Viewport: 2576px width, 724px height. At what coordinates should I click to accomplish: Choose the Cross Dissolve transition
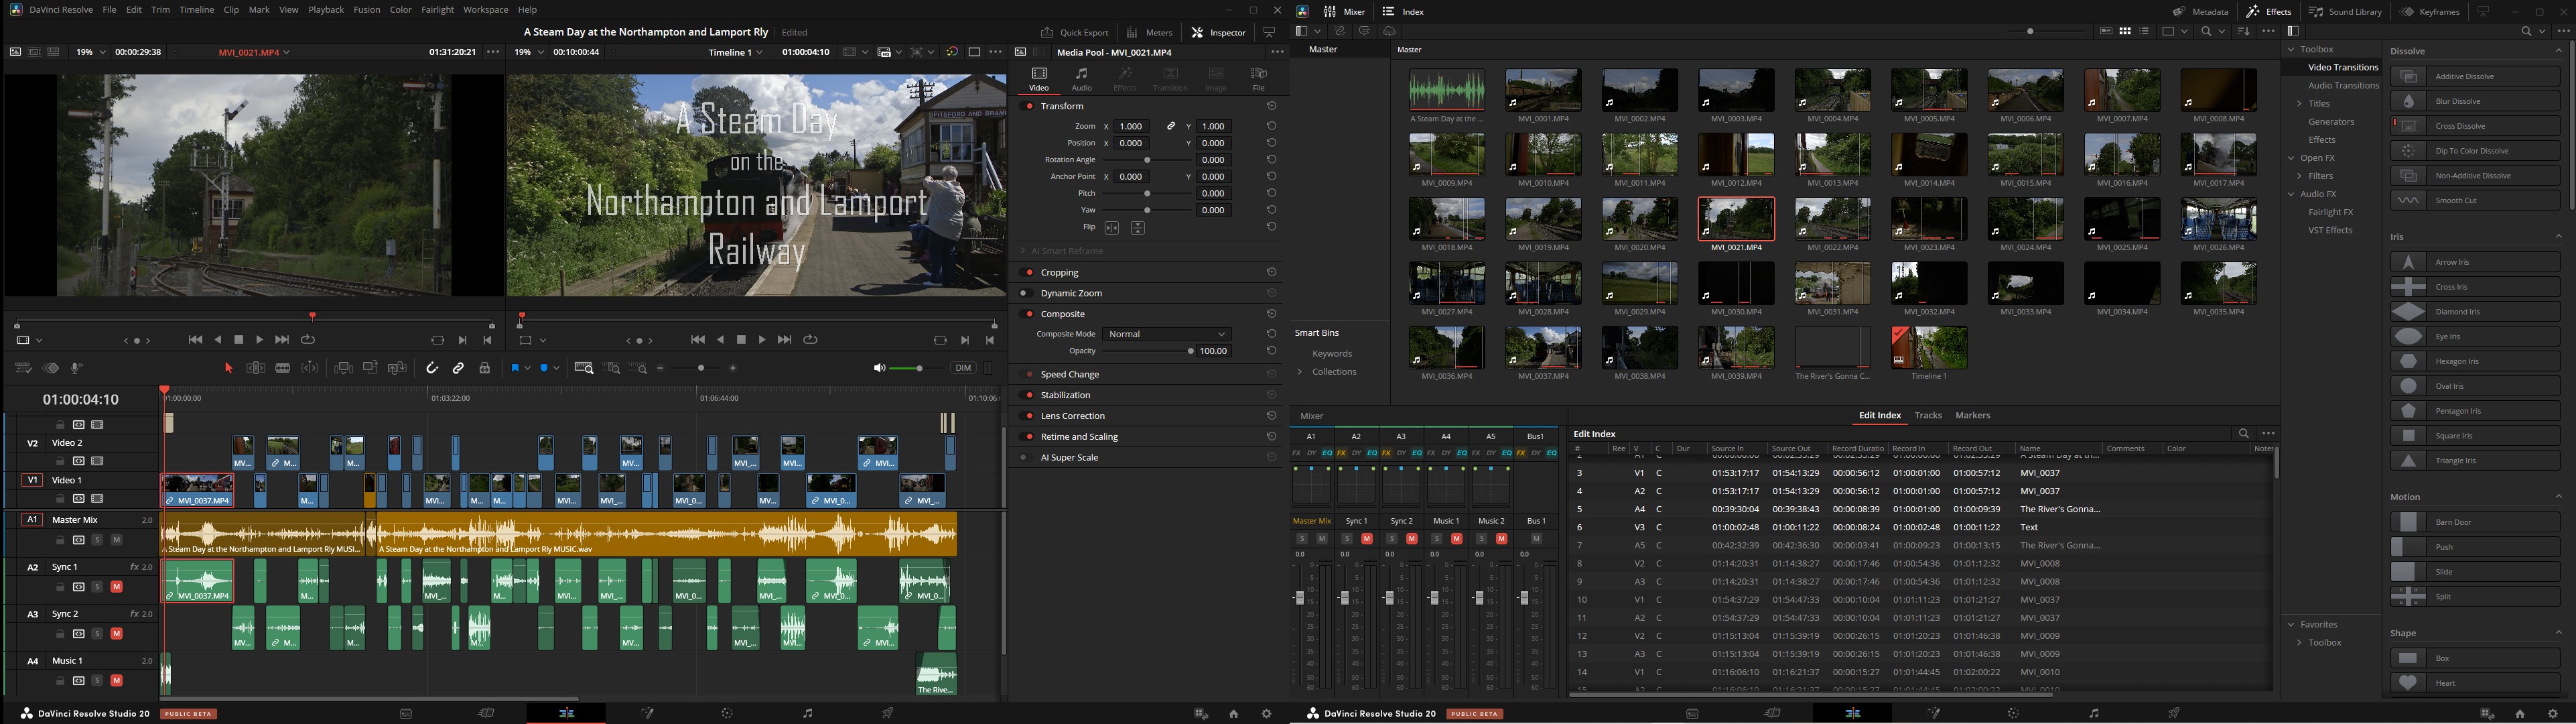[2474, 126]
